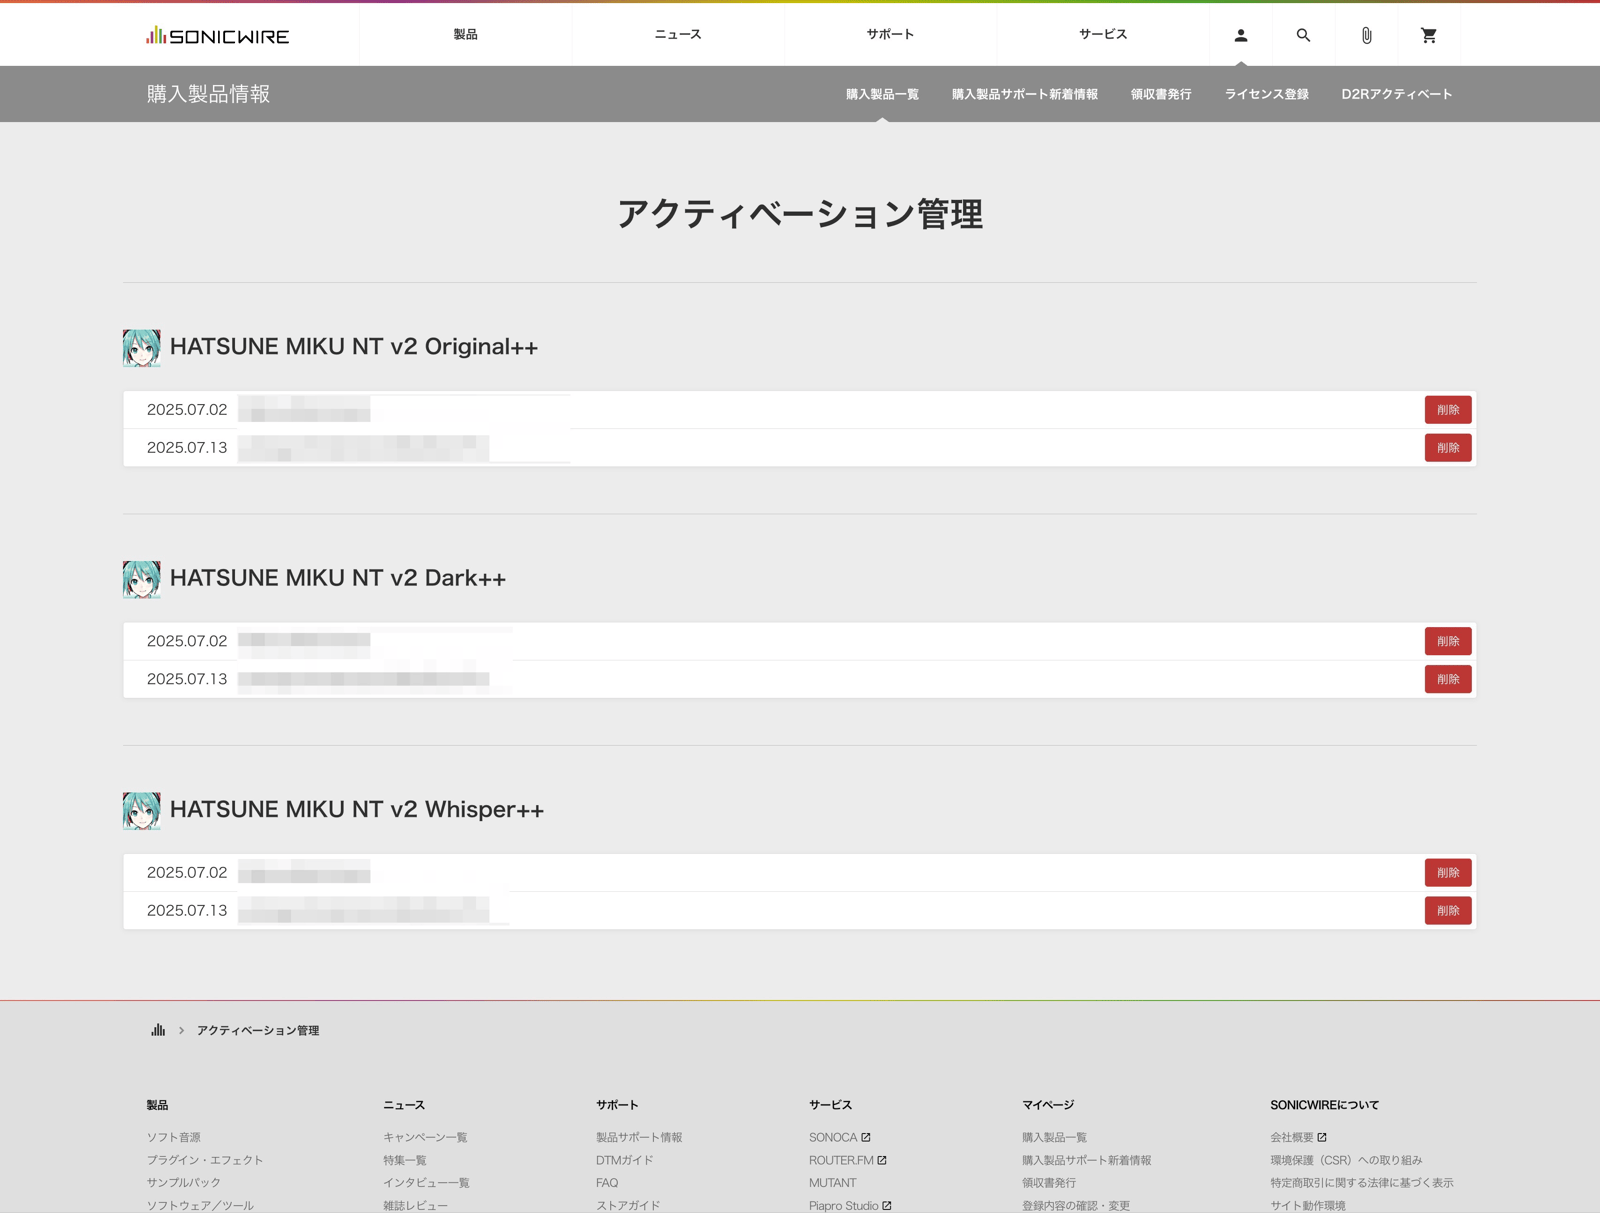Expand the サポート menu in top navigation
Viewport: 1600px width, 1213px height.
click(890, 35)
